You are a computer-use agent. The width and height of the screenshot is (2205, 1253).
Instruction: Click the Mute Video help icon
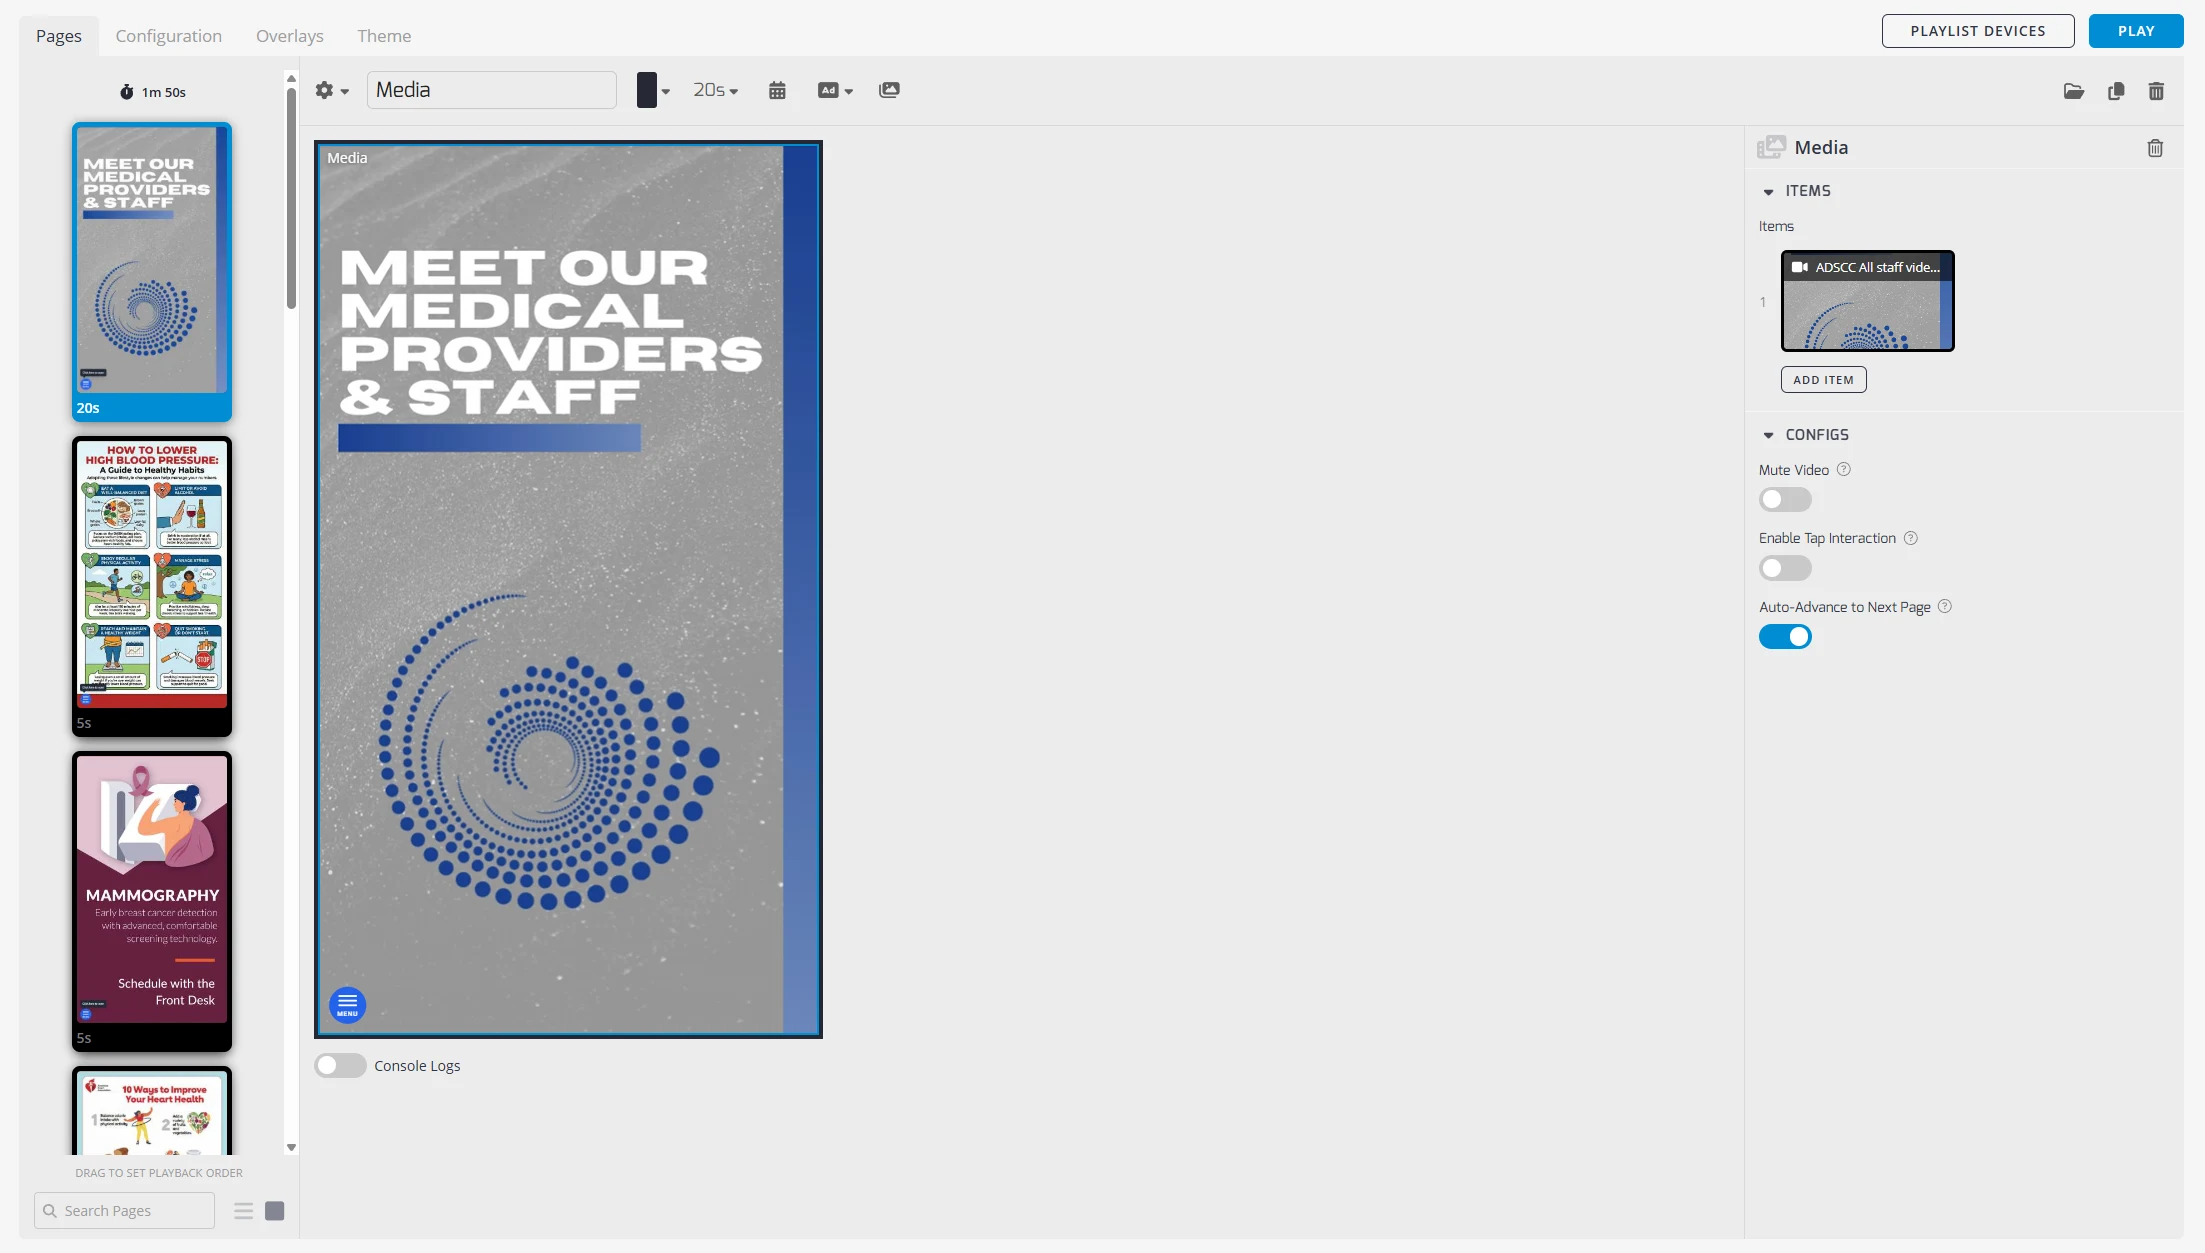[x=1844, y=469]
